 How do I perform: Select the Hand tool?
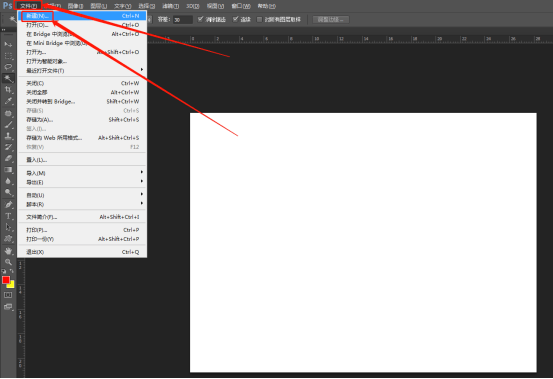8,251
